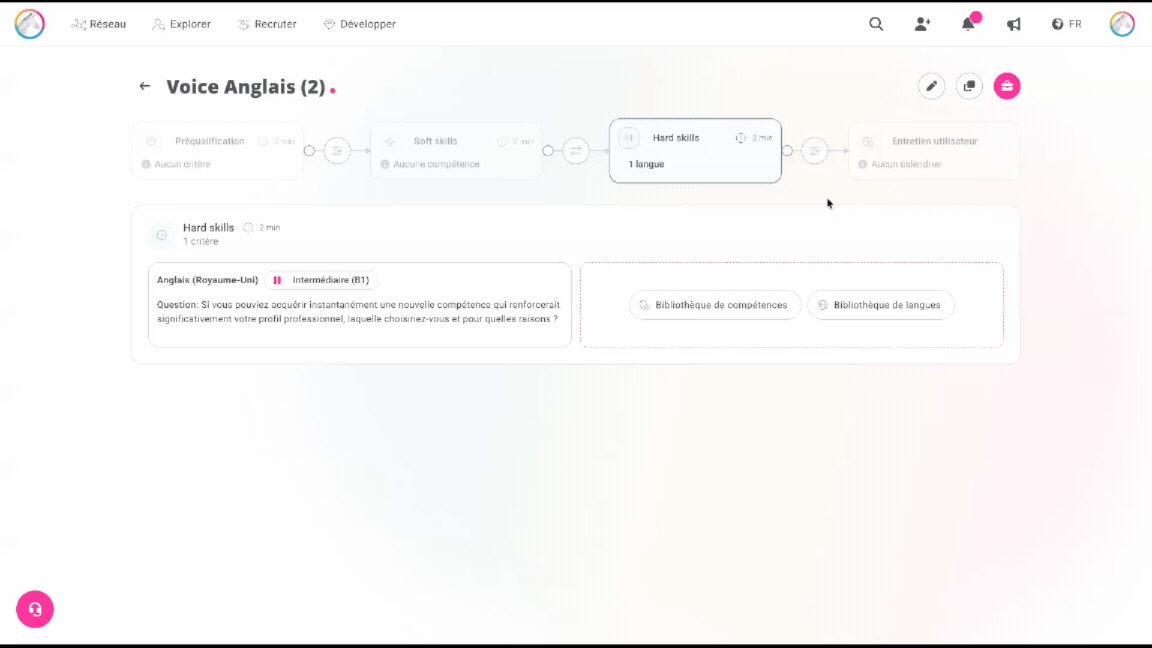This screenshot has height=648, width=1152.
Task: Click the add user icon
Action: pyautogui.click(x=922, y=24)
